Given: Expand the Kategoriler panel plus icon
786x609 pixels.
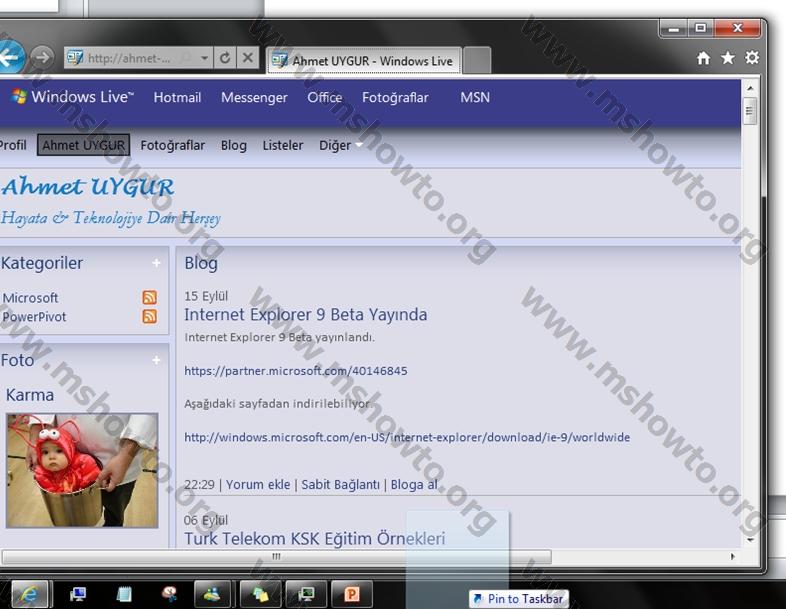Looking at the screenshot, I should 156,263.
